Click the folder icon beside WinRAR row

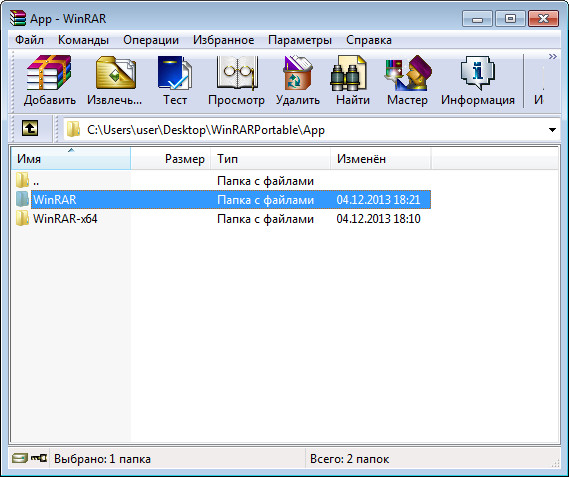pos(22,199)
